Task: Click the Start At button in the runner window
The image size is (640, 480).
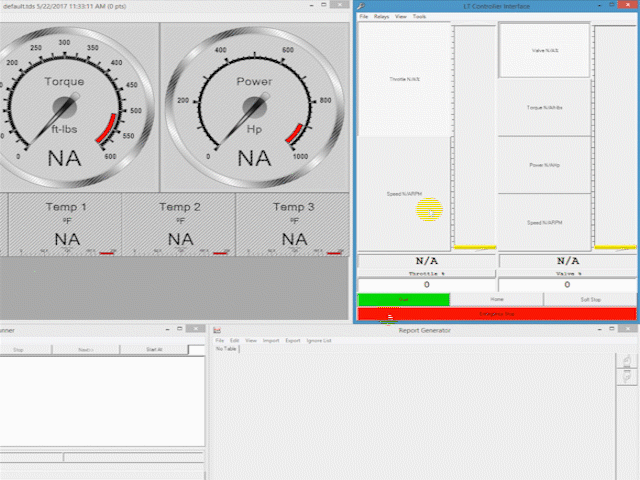Action: [x=154, y=350]
